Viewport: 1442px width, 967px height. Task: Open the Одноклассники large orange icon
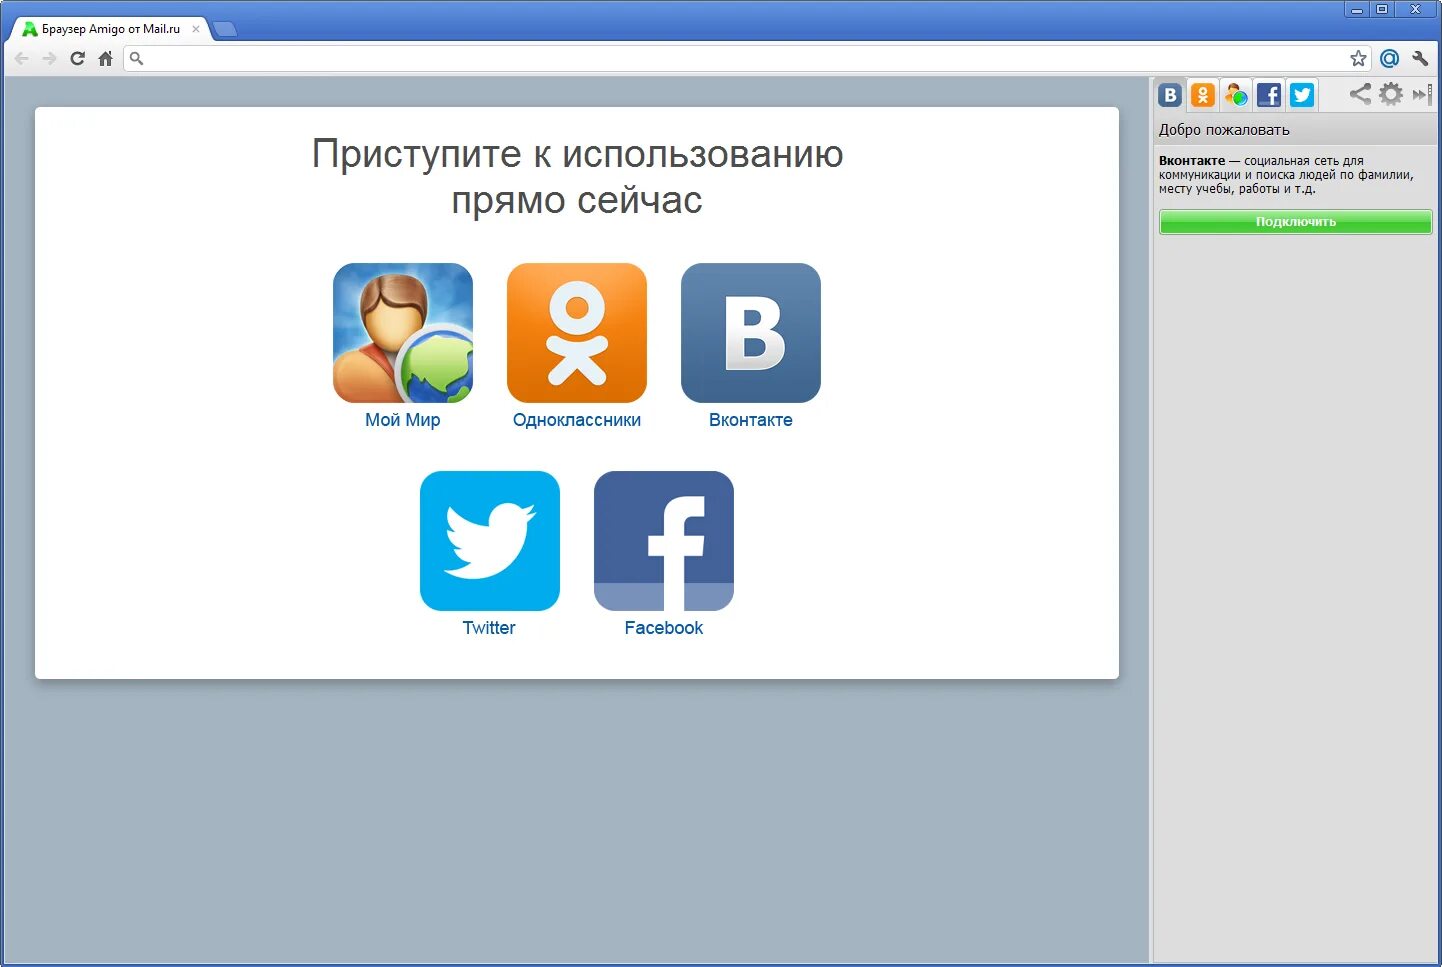[x=577, y=333]
